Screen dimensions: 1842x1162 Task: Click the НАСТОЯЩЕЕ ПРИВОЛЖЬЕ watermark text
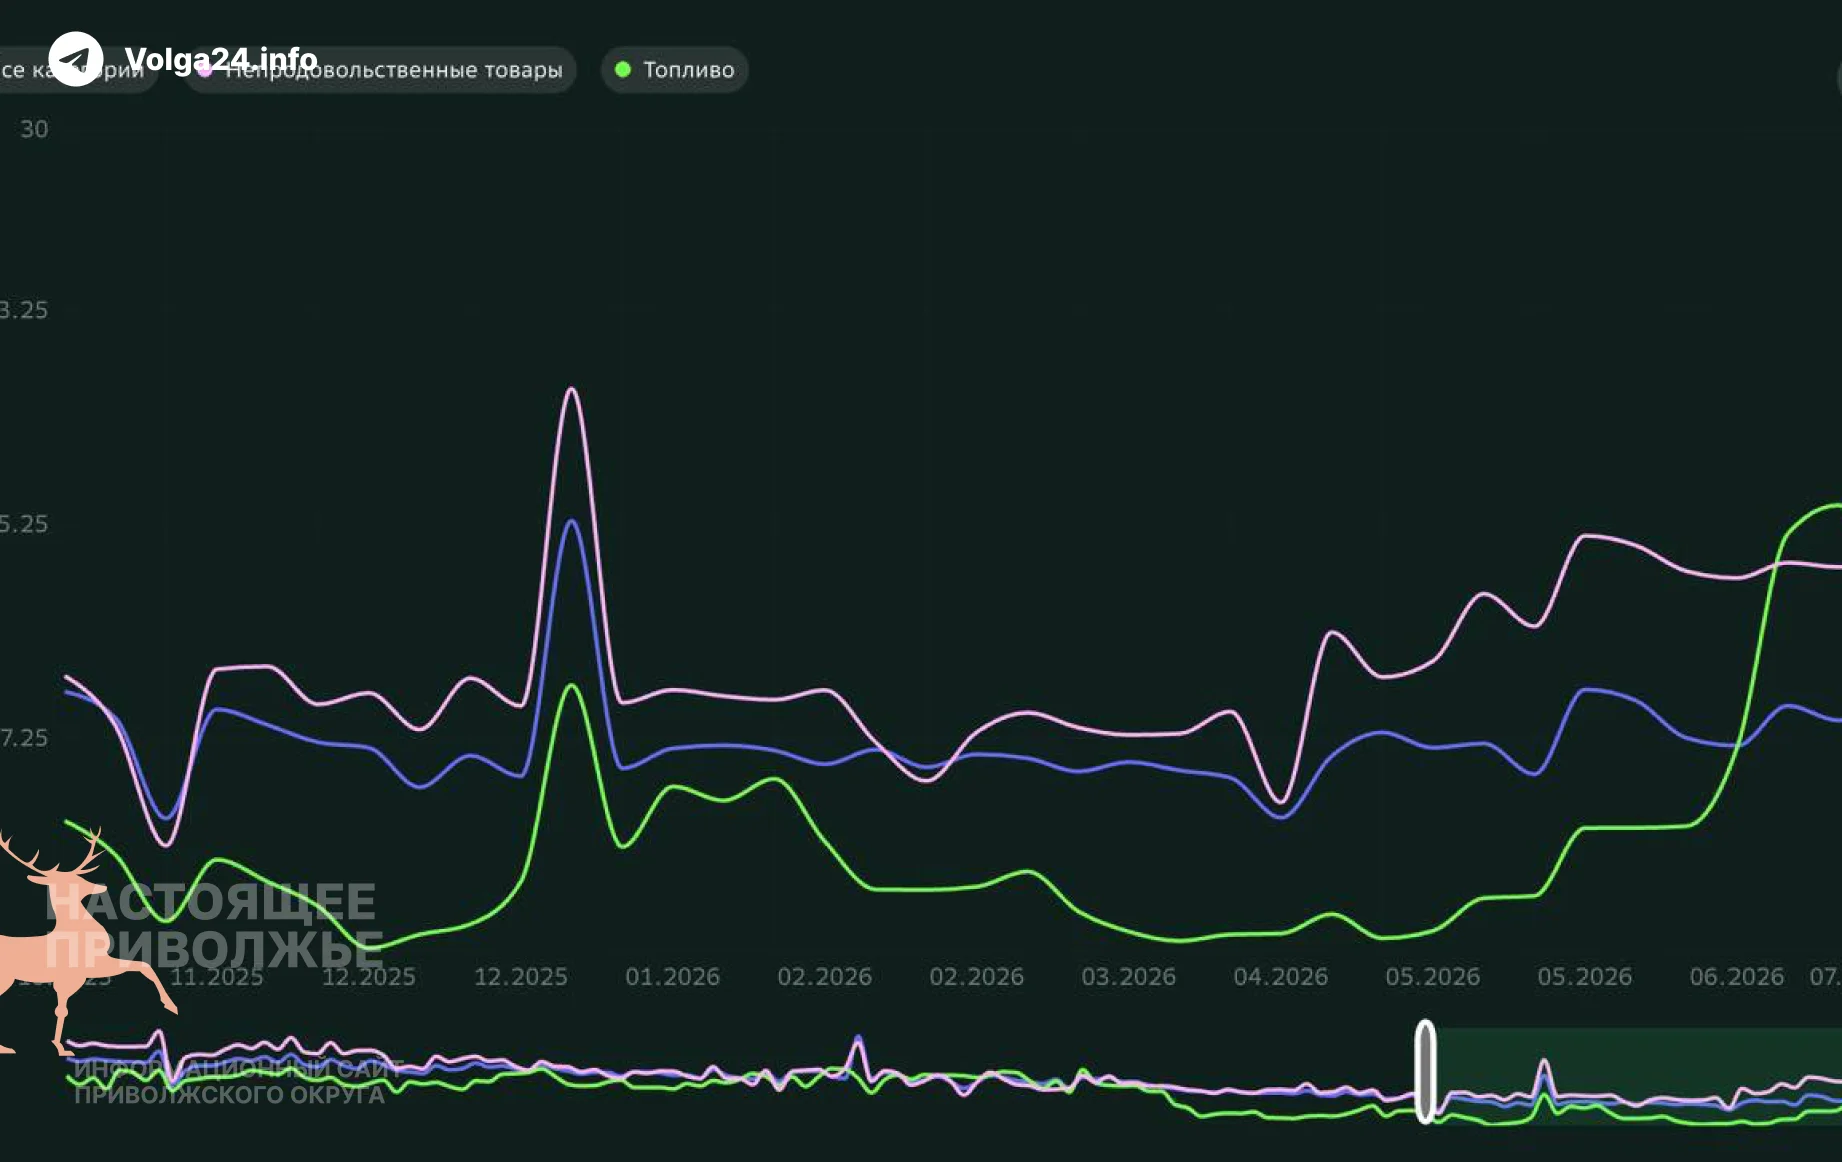(x=214, y=926)
